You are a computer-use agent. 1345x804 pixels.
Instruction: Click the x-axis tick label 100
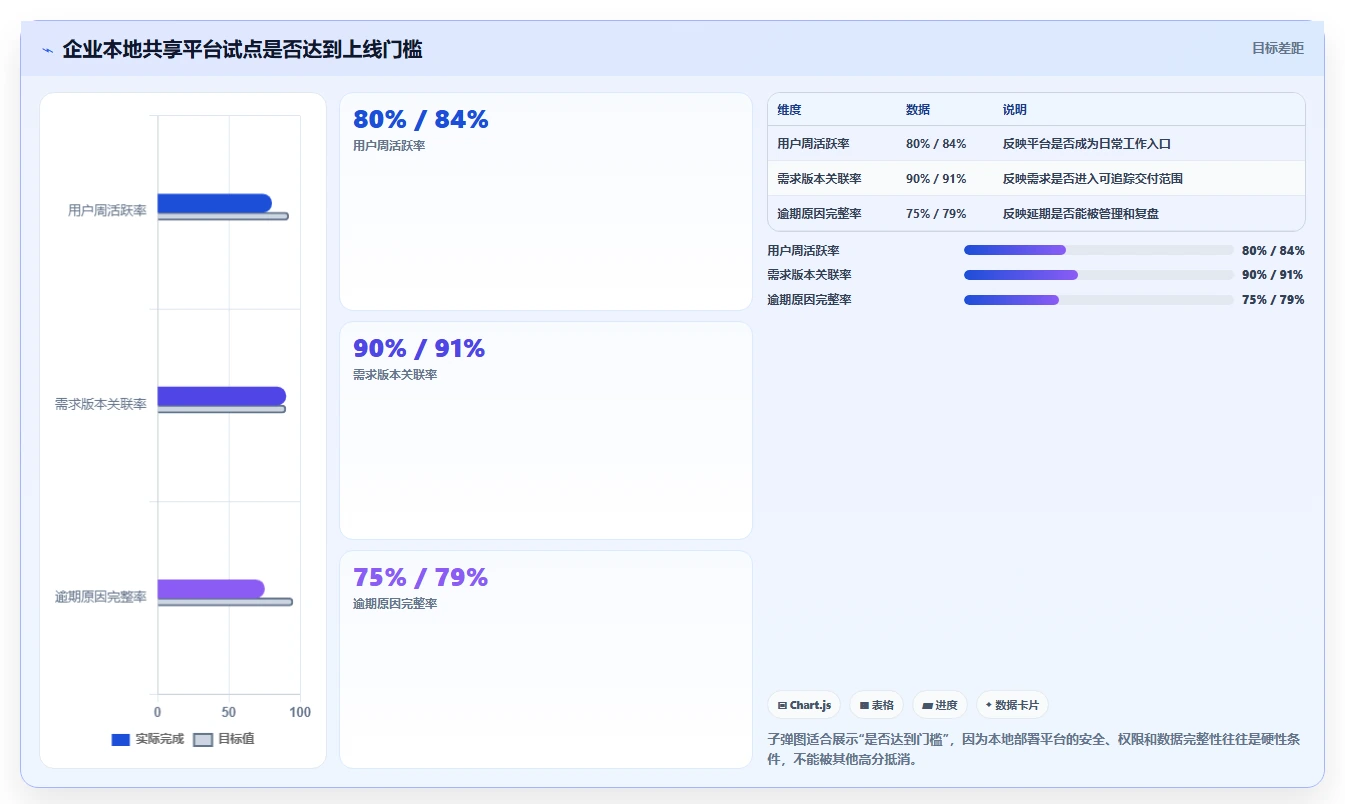click(x=299, y=713)
